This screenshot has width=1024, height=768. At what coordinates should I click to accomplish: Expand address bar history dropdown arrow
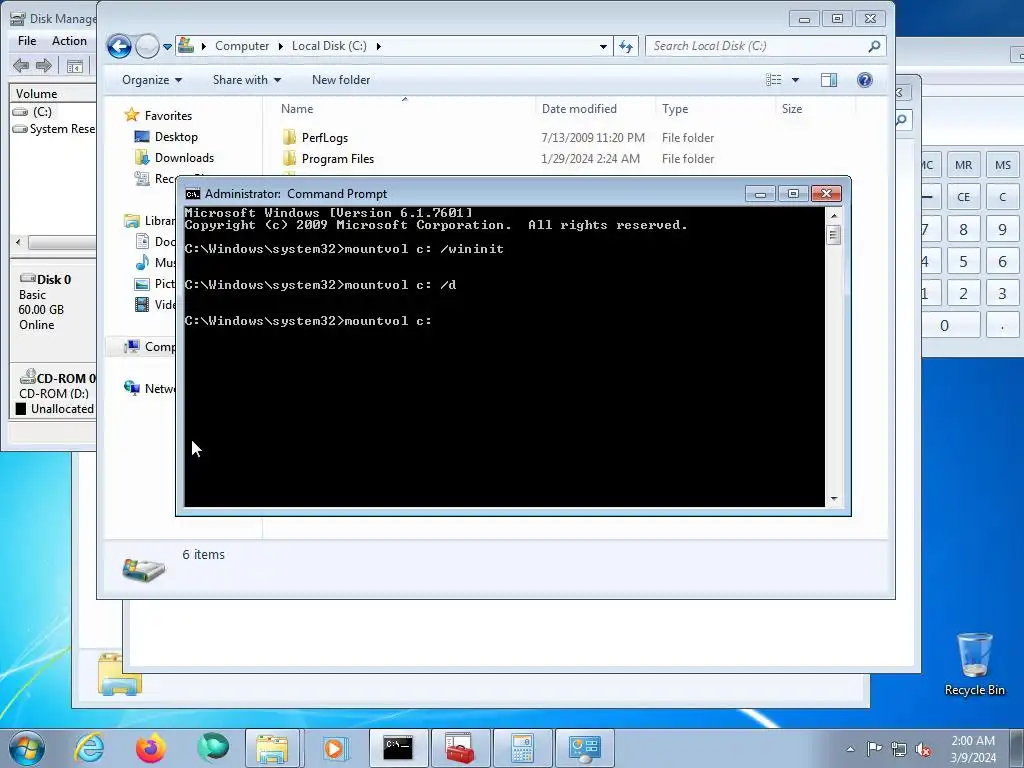pos(603,46)
